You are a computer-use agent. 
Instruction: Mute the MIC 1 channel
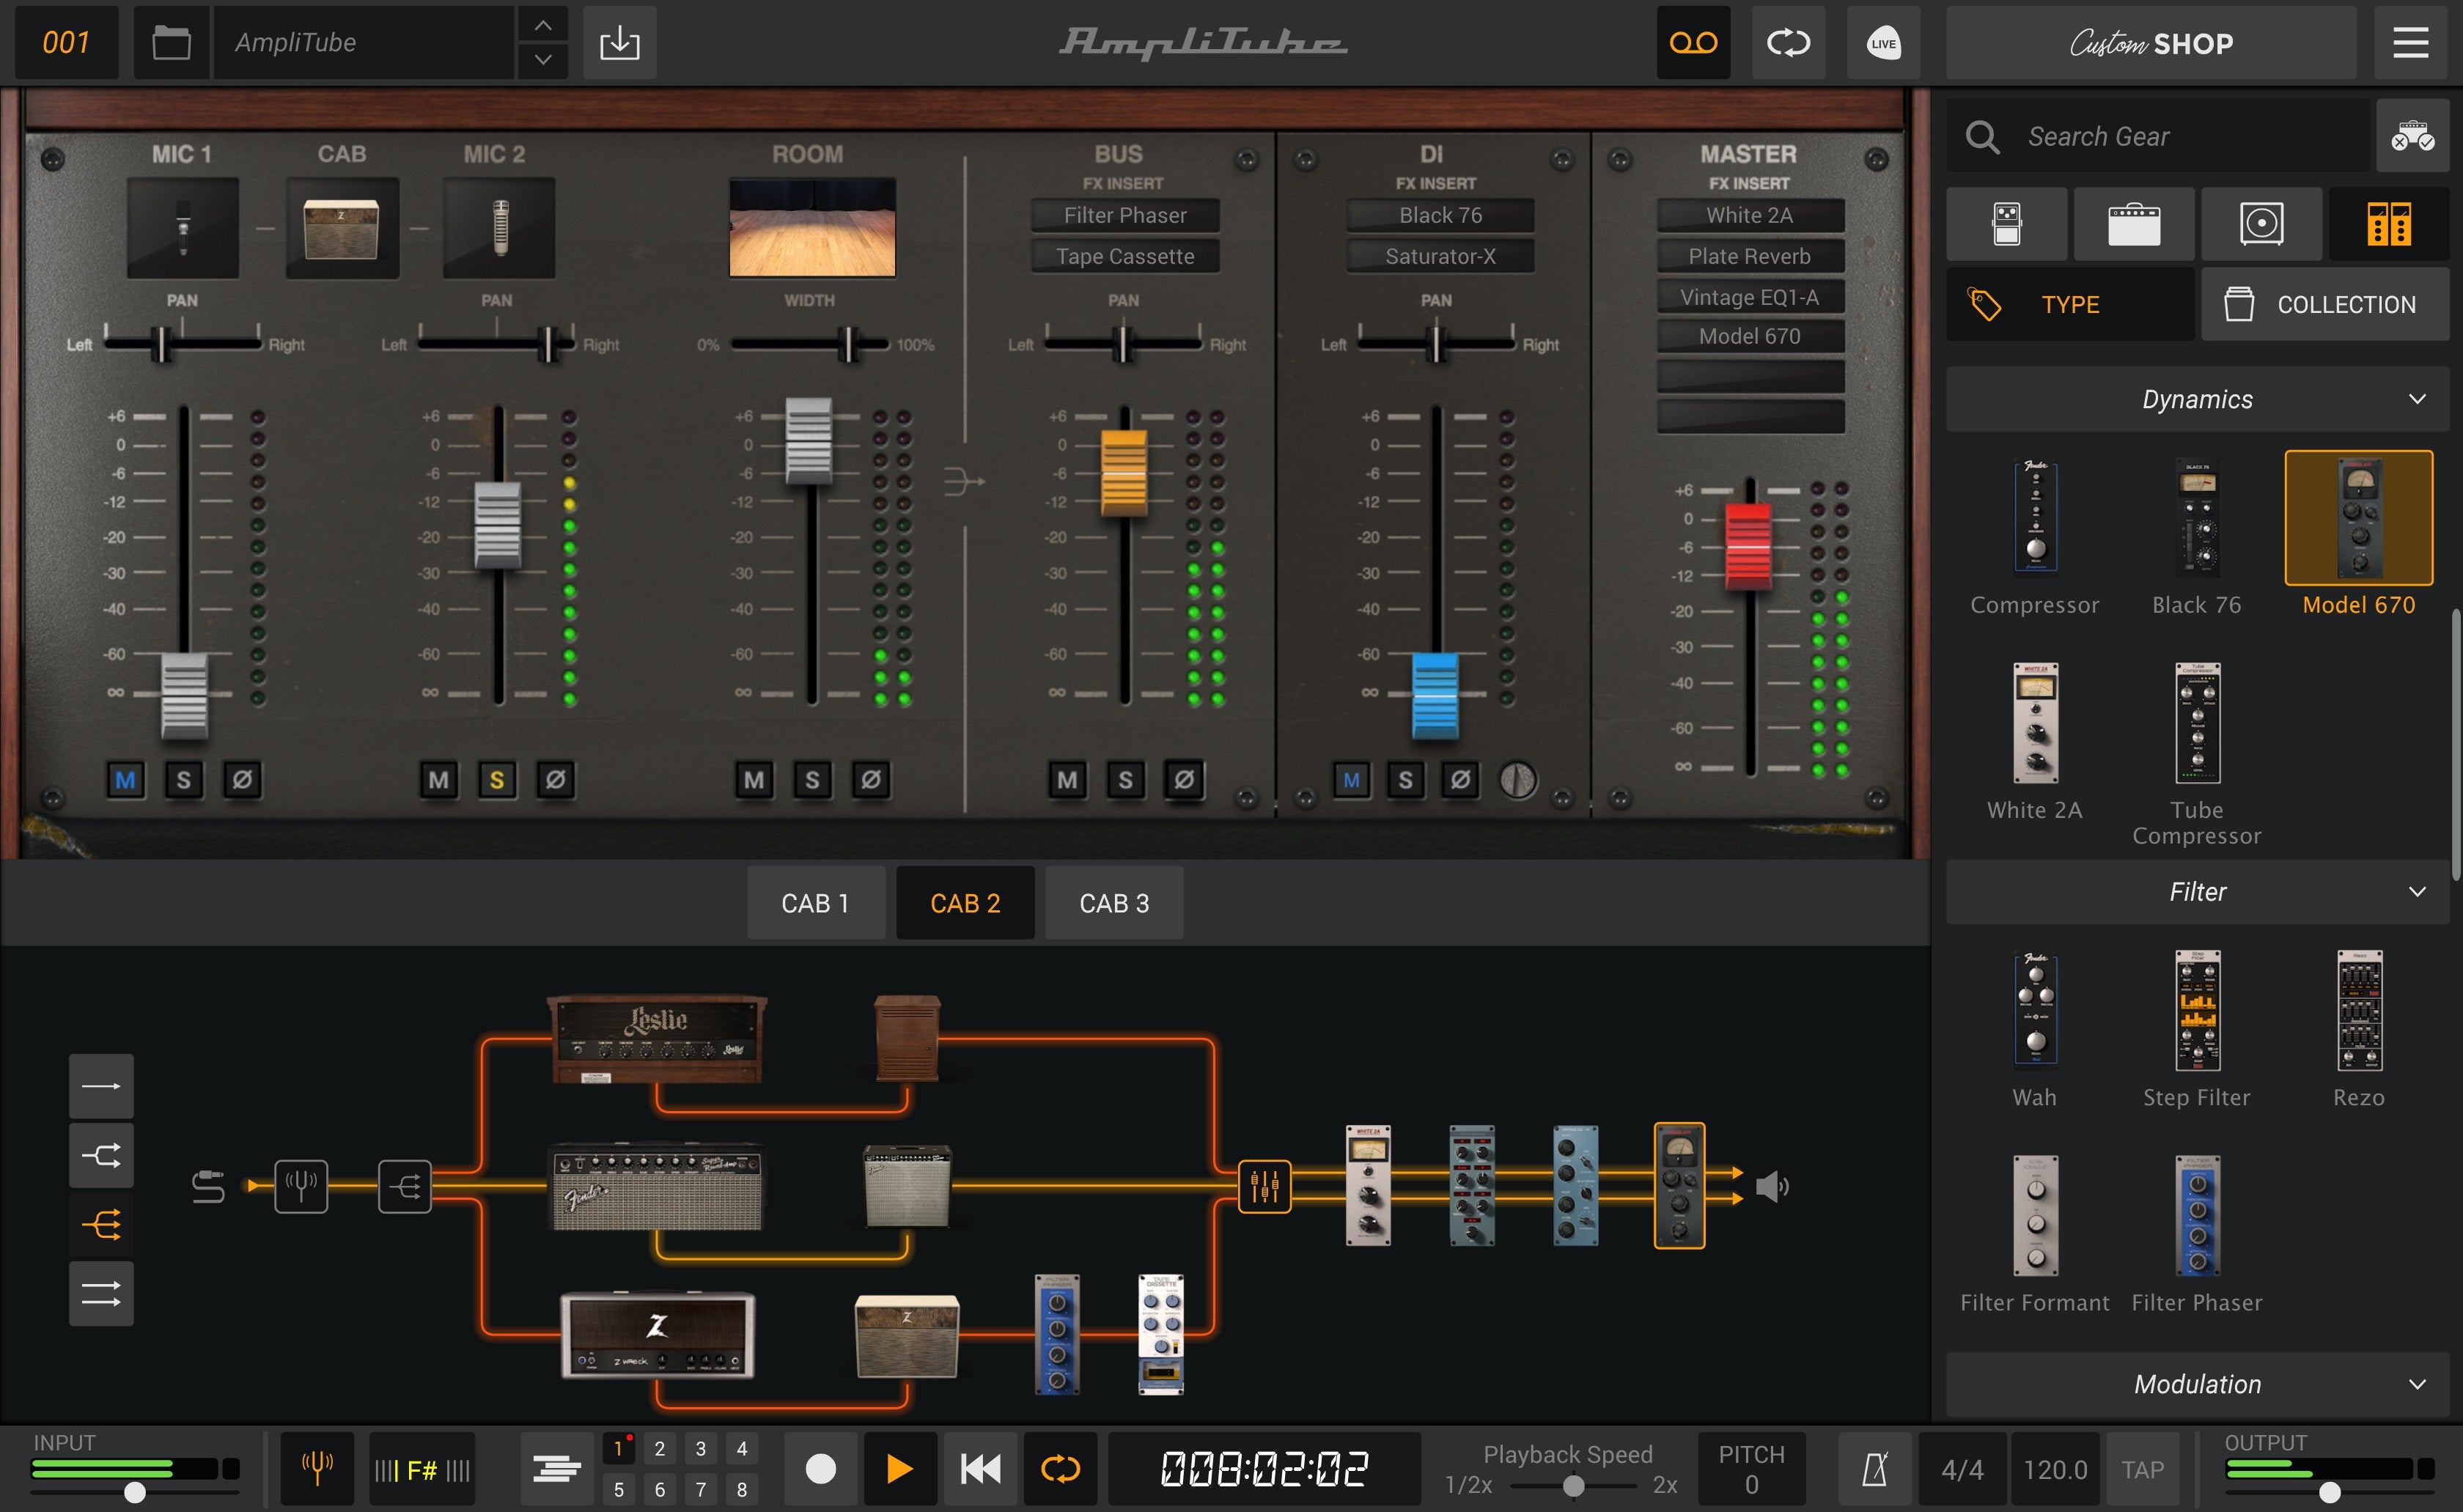click(125, 780)
